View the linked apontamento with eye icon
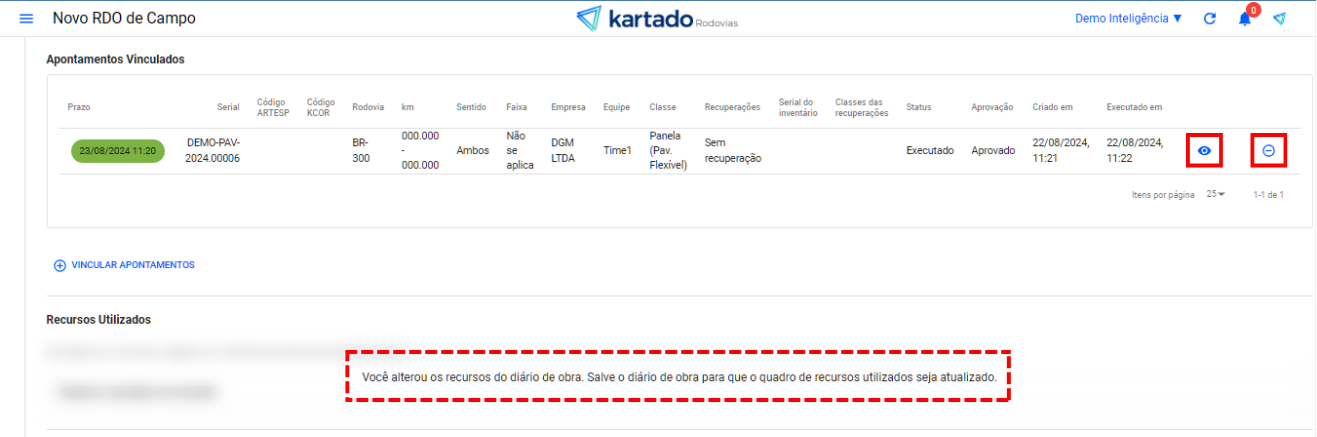This screenshot has width=1317, height=437. [x=1204, y=150]
